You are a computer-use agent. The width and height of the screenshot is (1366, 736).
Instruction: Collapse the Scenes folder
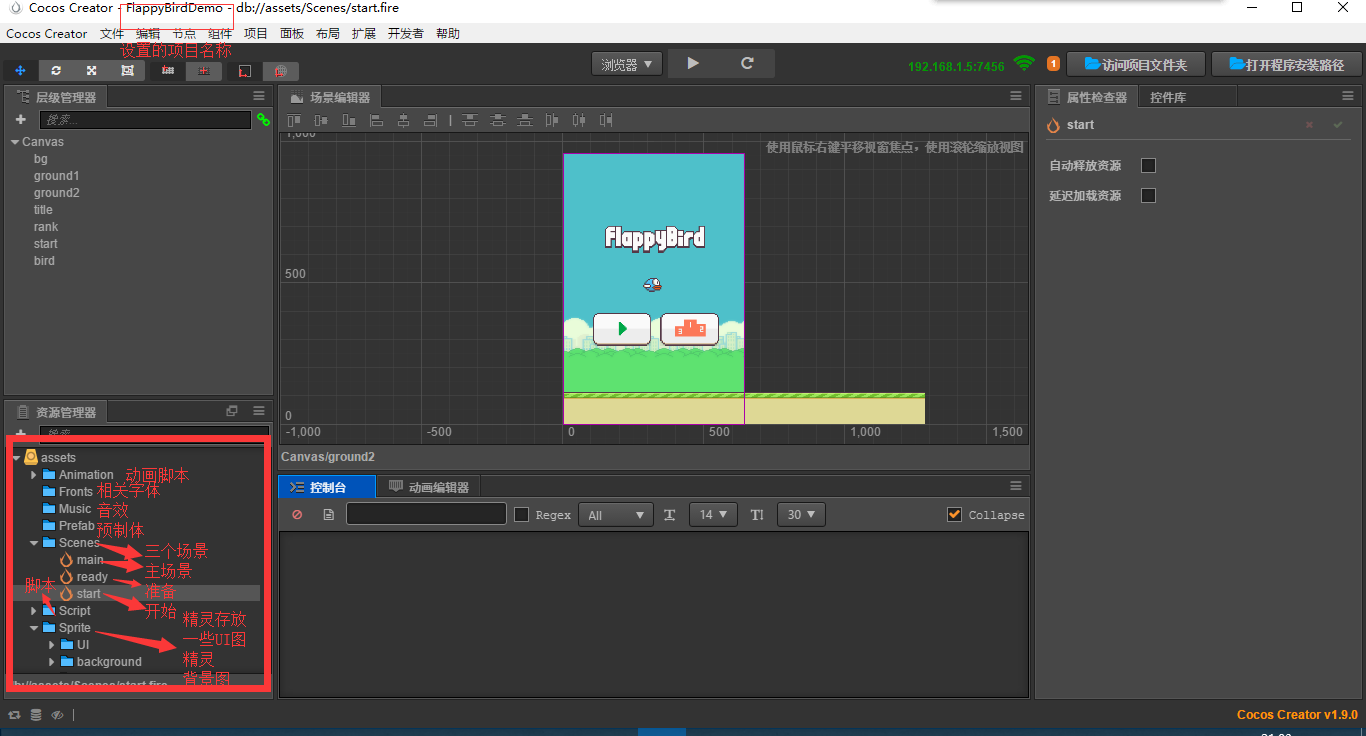coord(34,543)
